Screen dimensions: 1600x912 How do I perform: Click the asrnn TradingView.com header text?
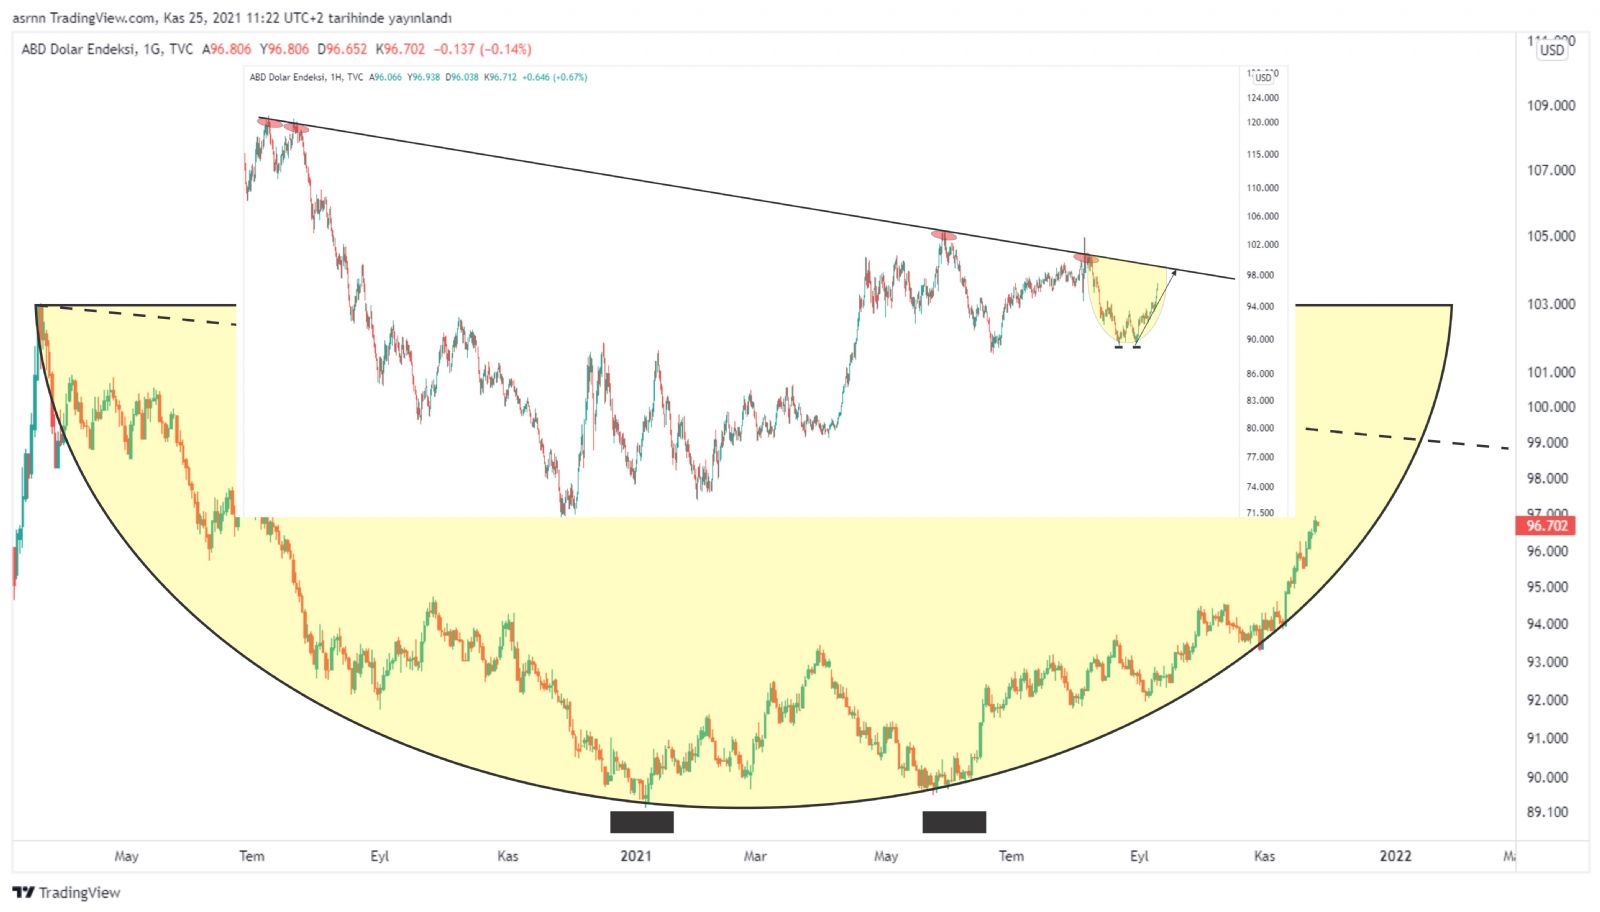pos(232,18)
